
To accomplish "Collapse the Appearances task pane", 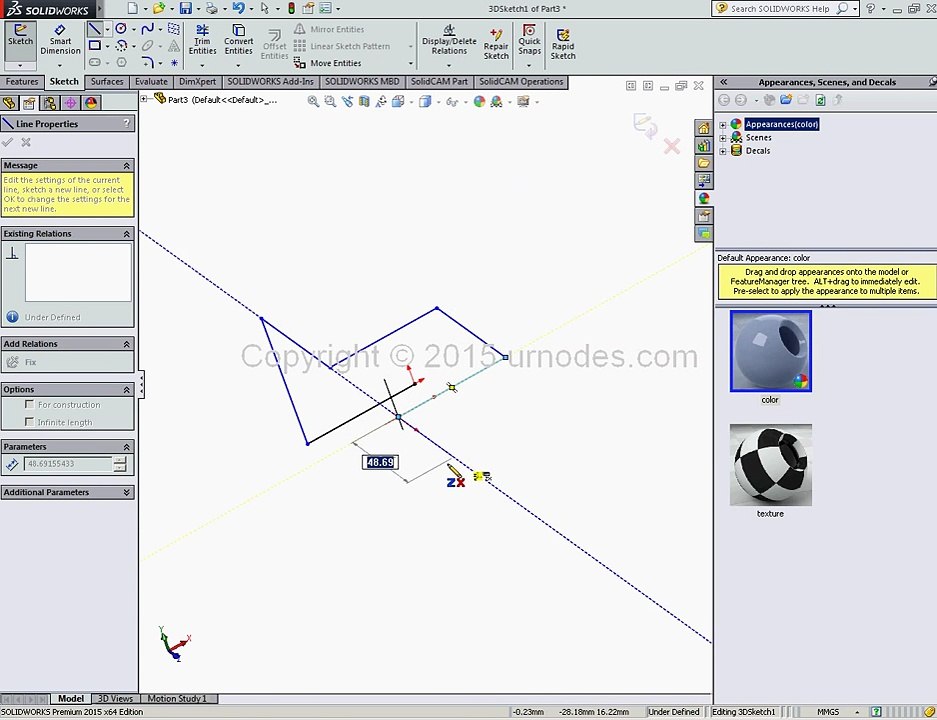I will [724, 82].
